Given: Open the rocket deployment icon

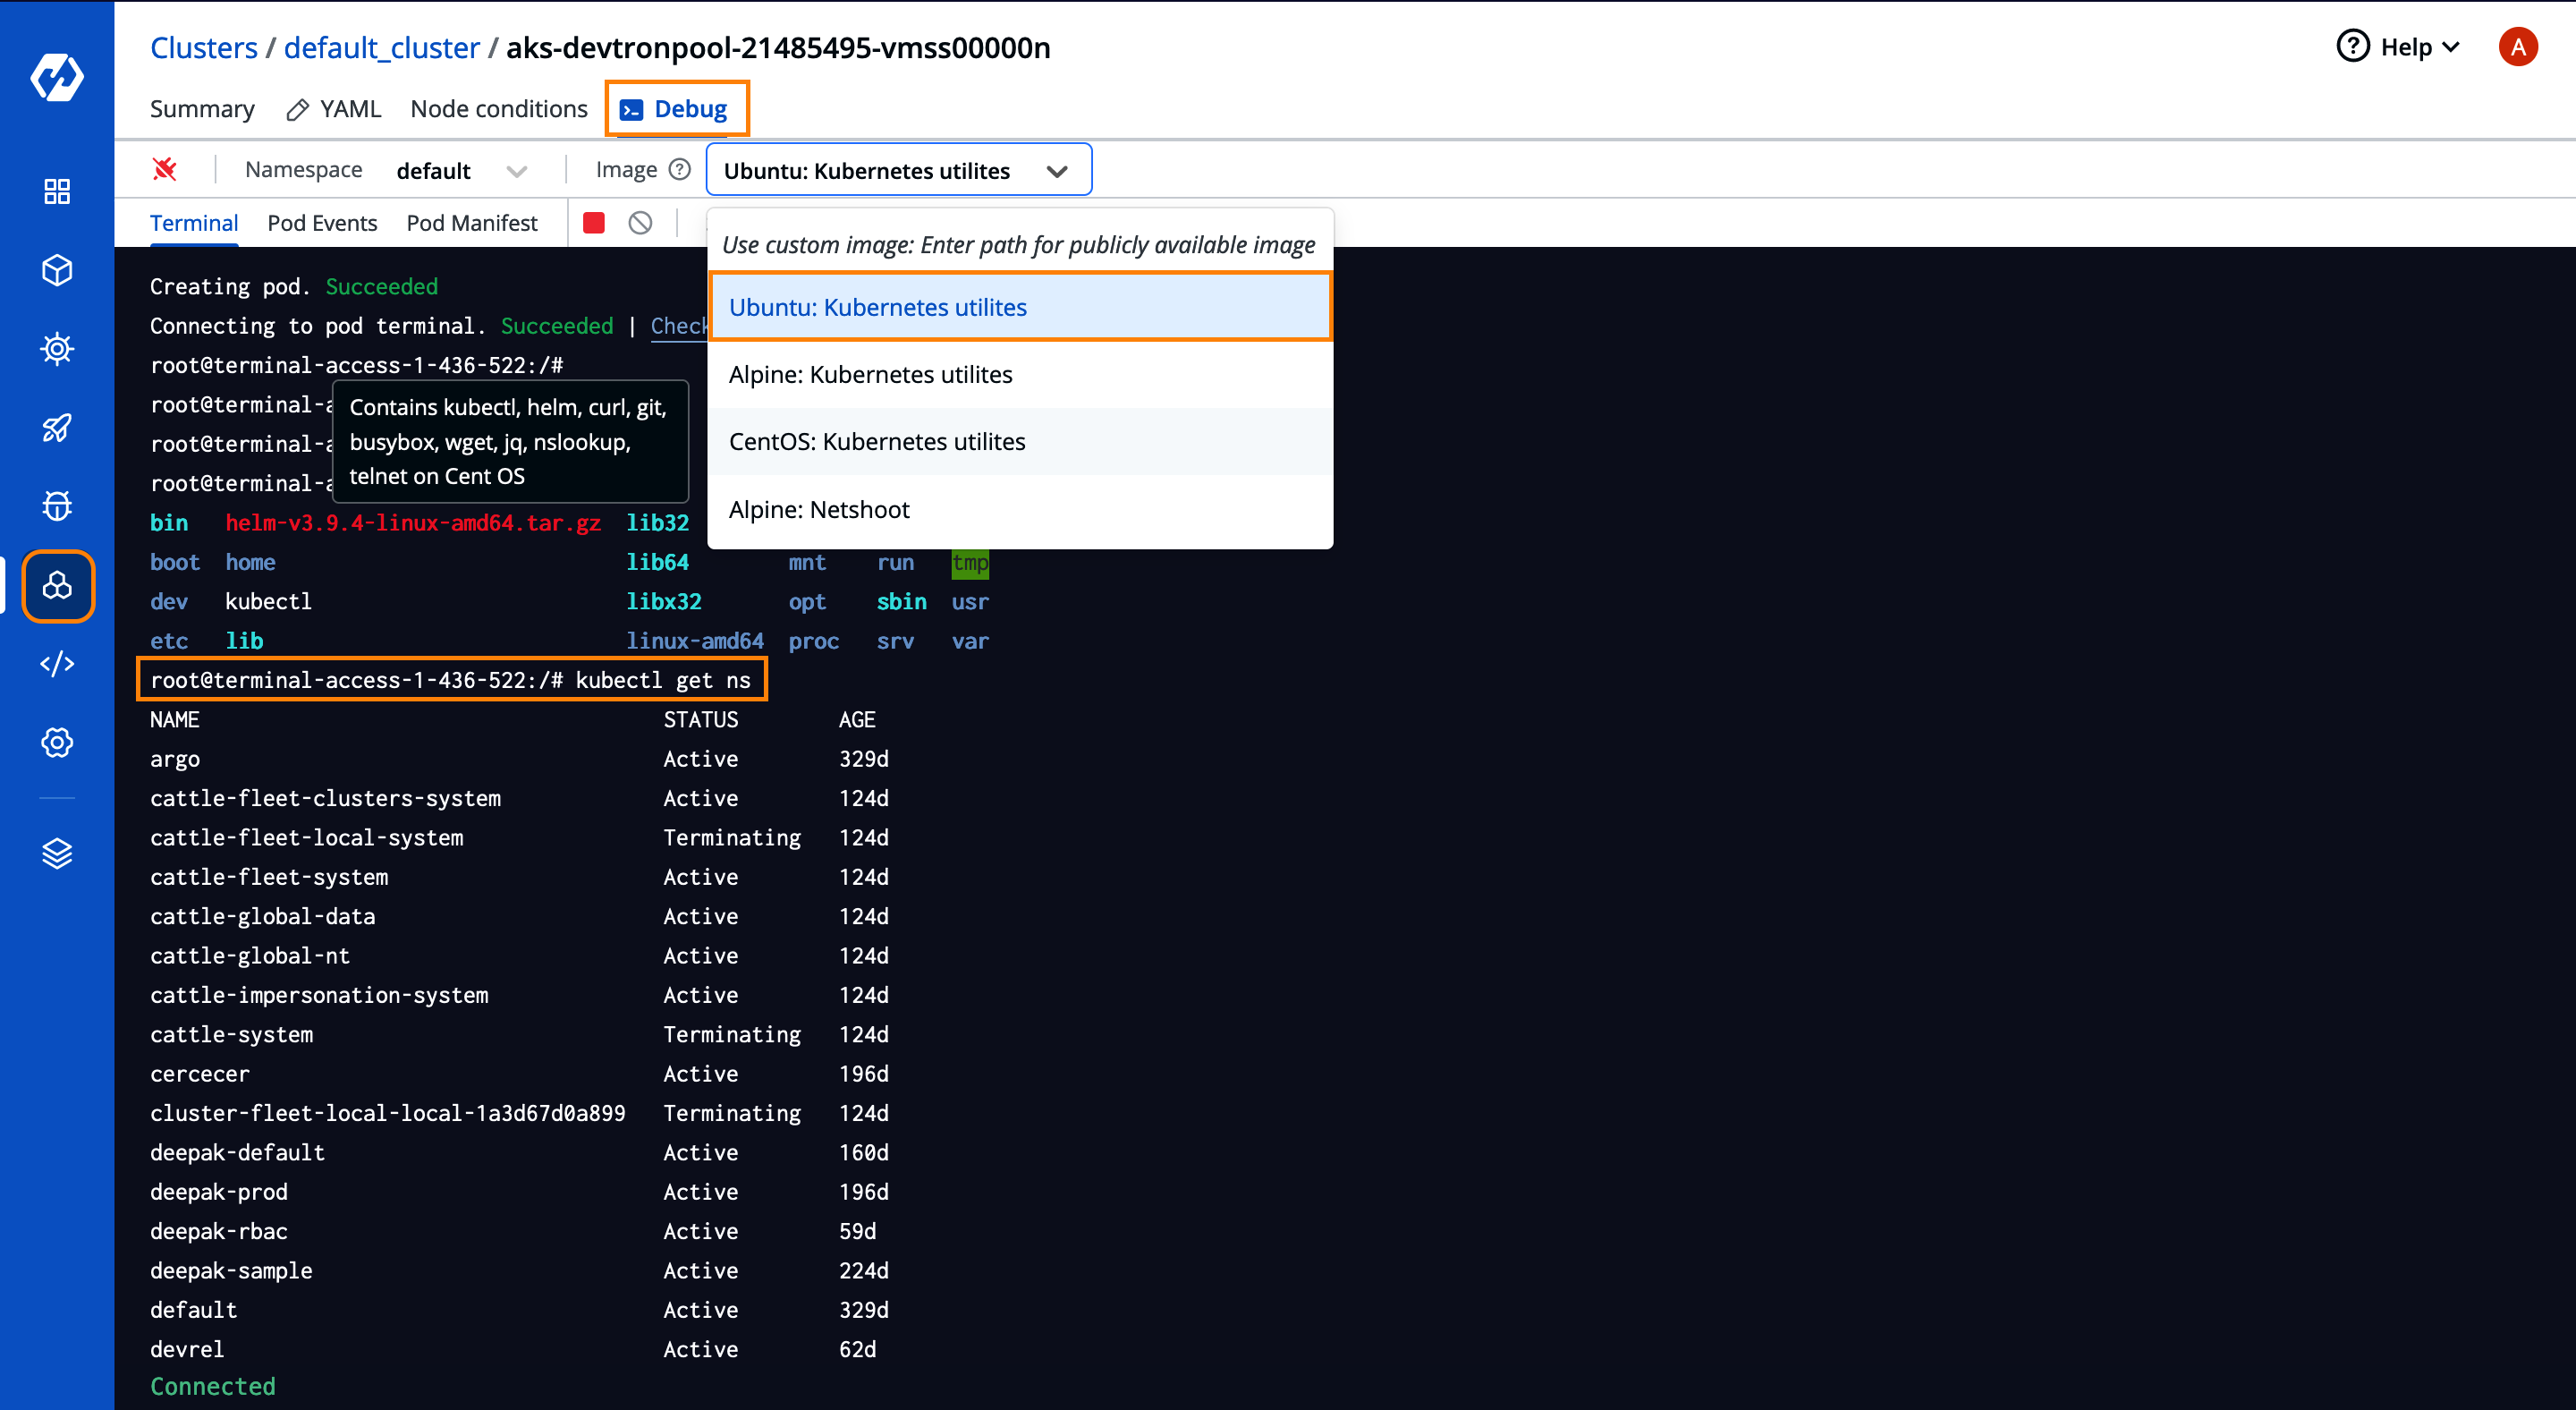Looking at the screenshot, I should click(x=57, y=427).
